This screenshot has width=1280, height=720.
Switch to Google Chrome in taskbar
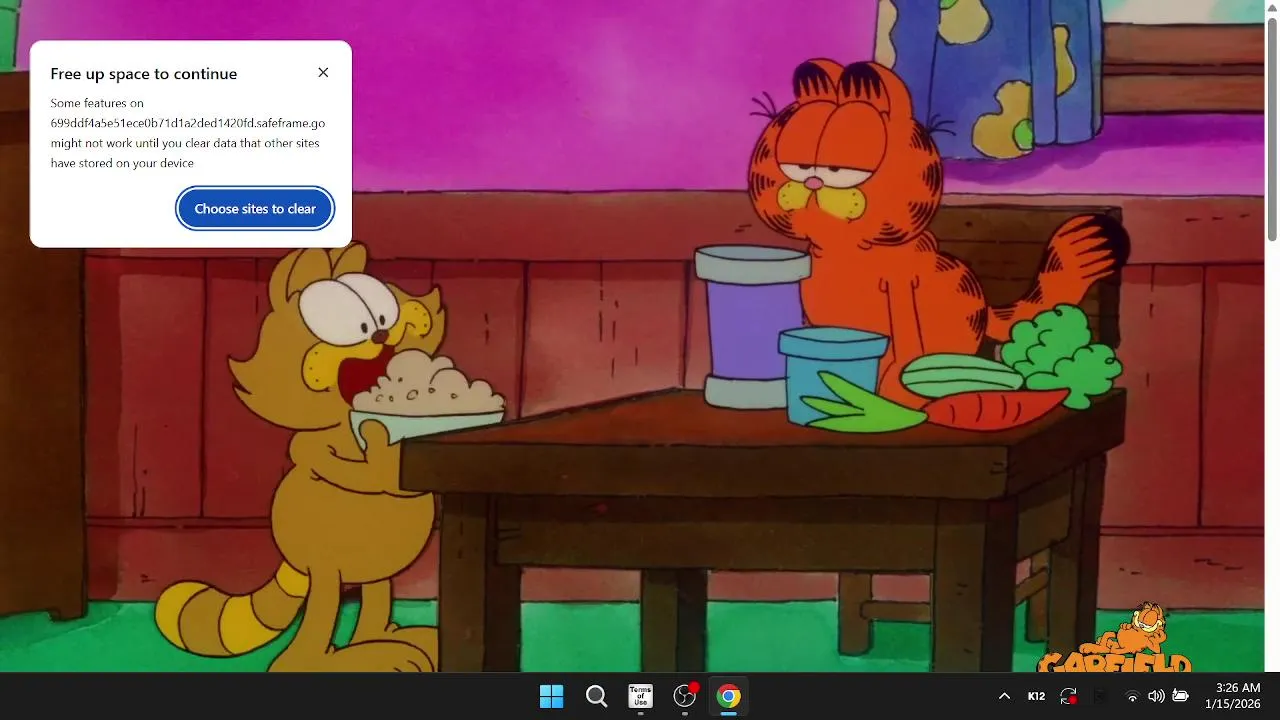729,697
